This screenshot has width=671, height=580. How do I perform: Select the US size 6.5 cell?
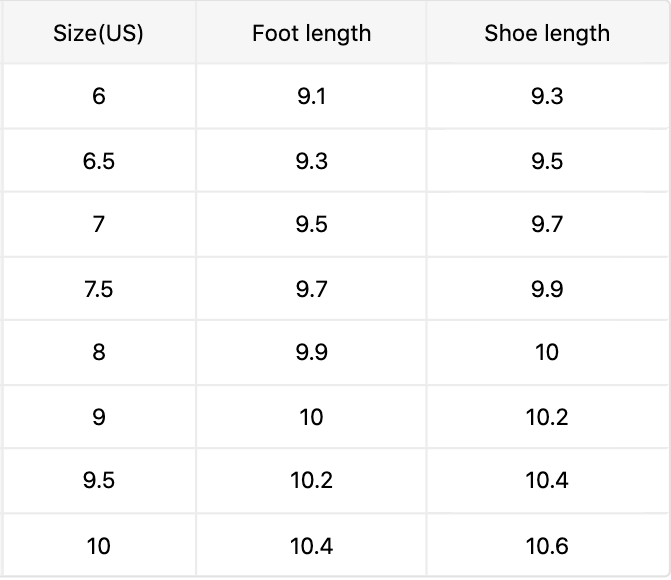[98, 161]
